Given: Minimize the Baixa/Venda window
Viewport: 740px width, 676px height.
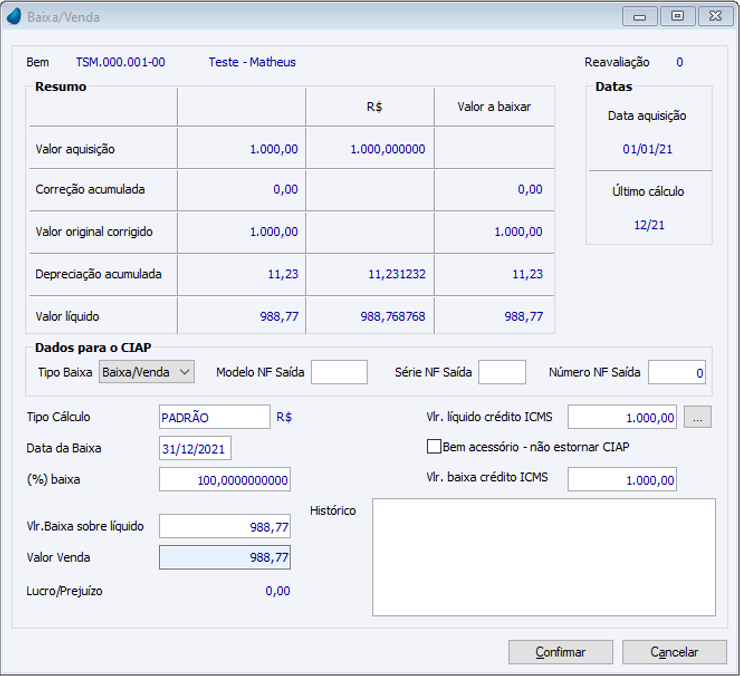Looking at the screenshot, I should tap(639, 17).
